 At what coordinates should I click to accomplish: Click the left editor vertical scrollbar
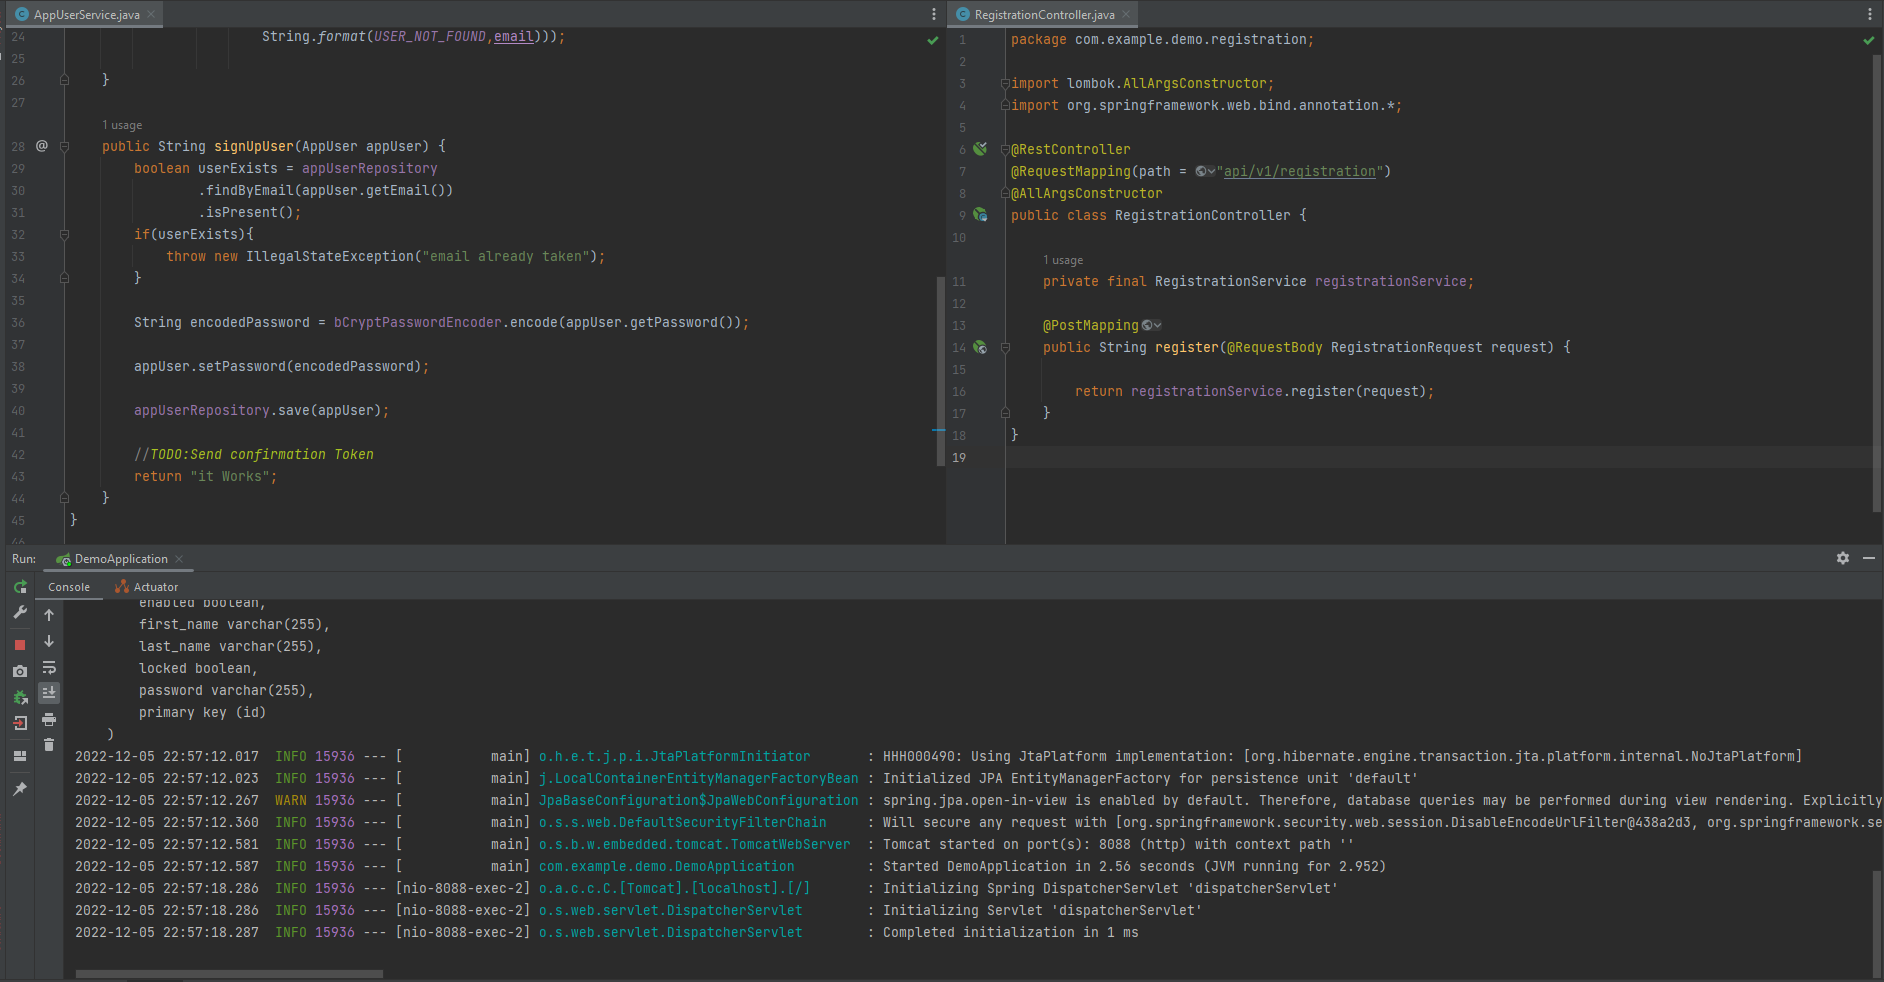pyautogui.click(x=940, y=371)
